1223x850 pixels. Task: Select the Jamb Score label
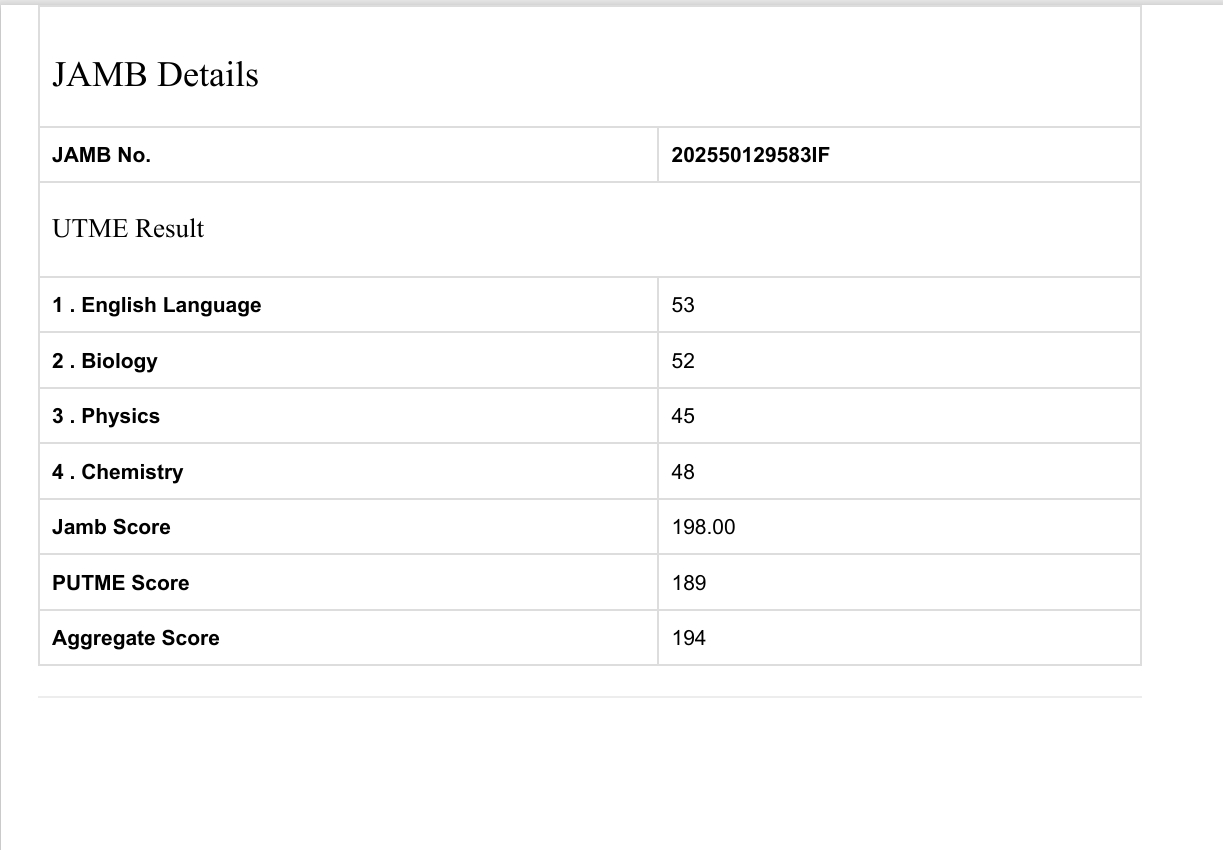(x=111, y=527)
